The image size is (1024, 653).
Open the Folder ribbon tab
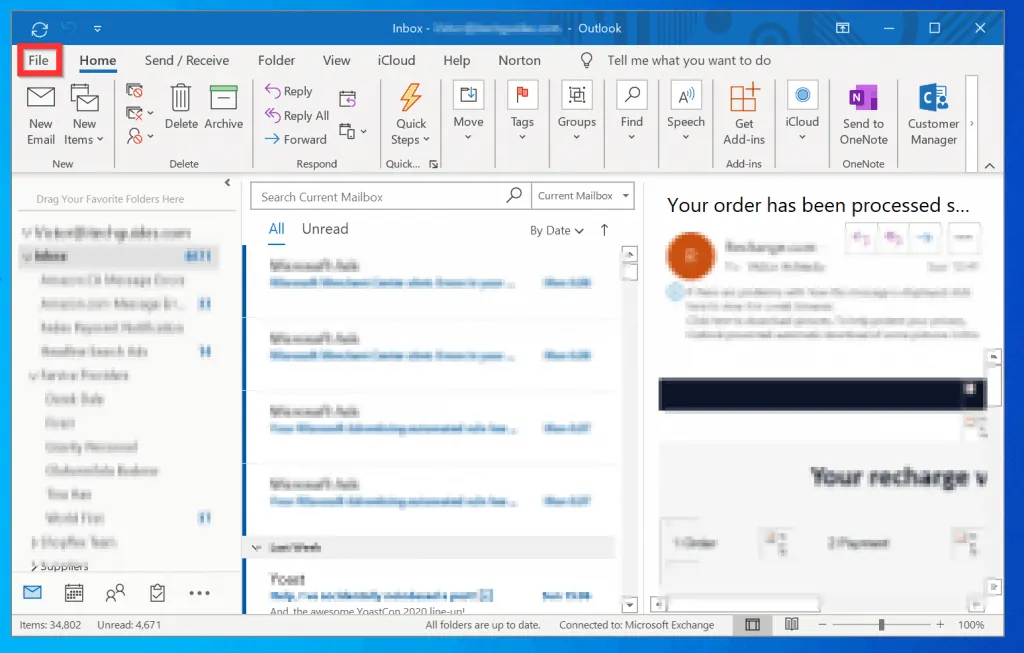276,60
